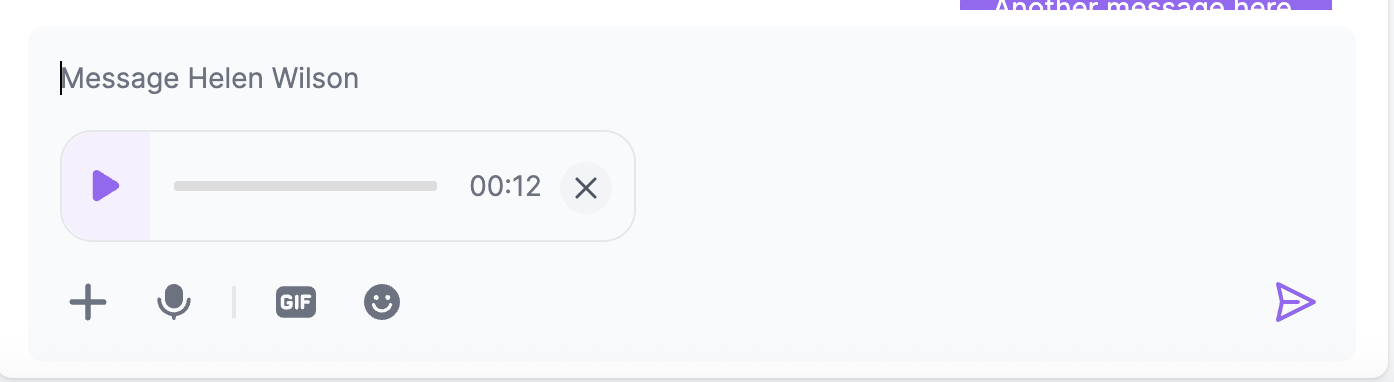This screenshot has height=382, width=1394.
Task: Seek within the audio progress bar
Action: click(x=305, y=186)
